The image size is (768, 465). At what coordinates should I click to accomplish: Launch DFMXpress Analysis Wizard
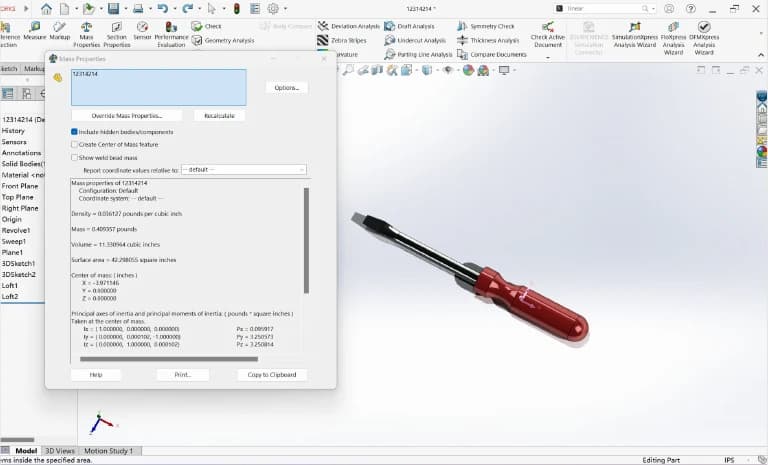[x=704, y=38]
